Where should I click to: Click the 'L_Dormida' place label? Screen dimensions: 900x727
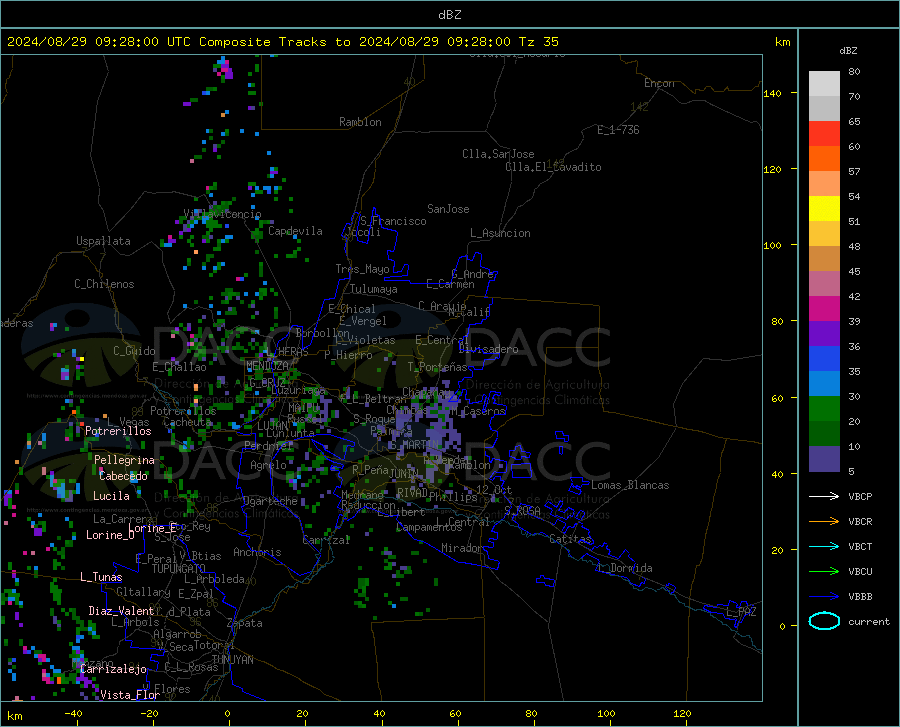pos(624,568)
